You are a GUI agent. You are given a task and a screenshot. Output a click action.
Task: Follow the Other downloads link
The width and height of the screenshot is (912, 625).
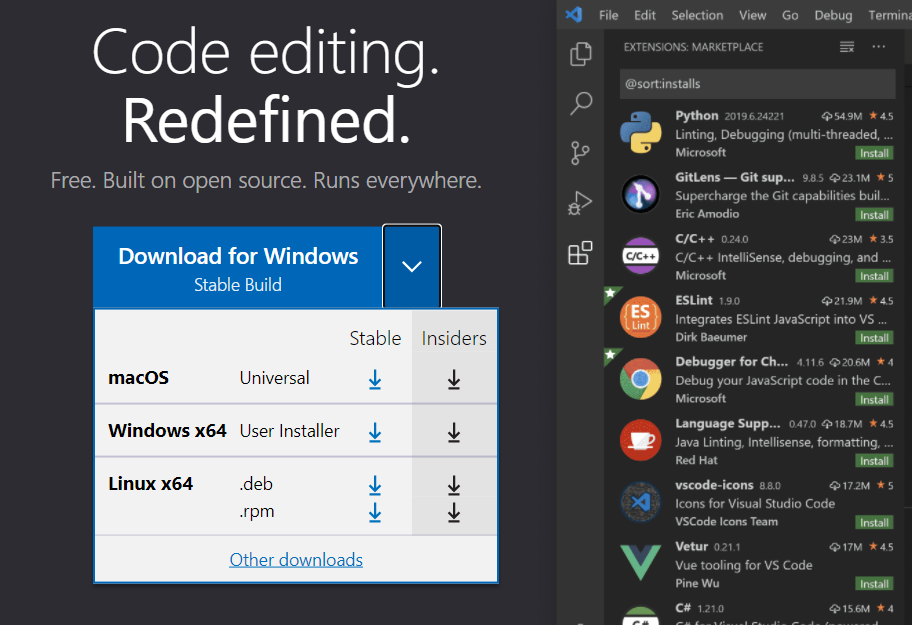[296, 560]
